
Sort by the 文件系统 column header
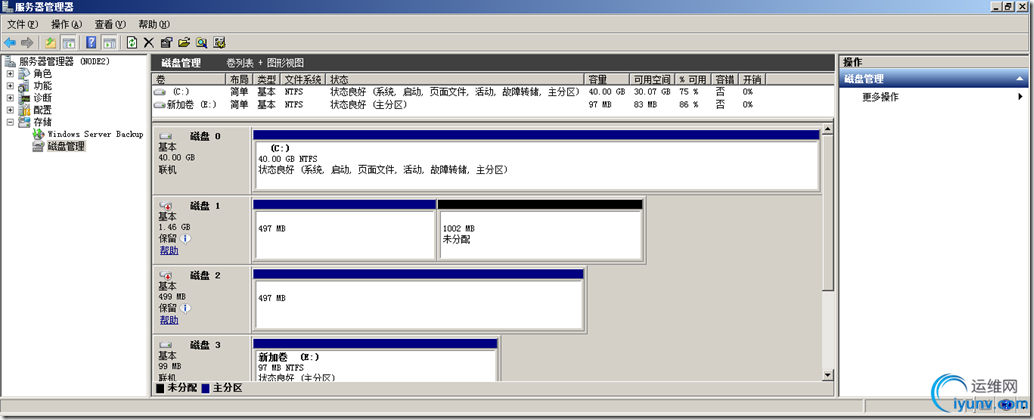303,79
